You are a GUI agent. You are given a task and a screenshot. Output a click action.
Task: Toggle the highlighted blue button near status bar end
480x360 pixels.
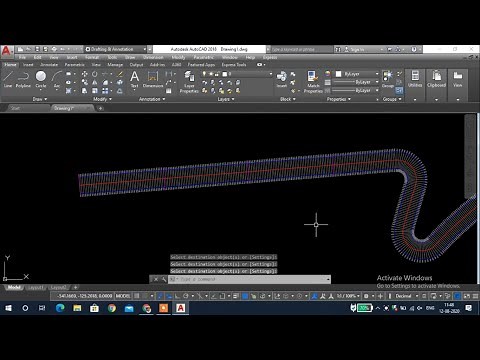point(458,296)
